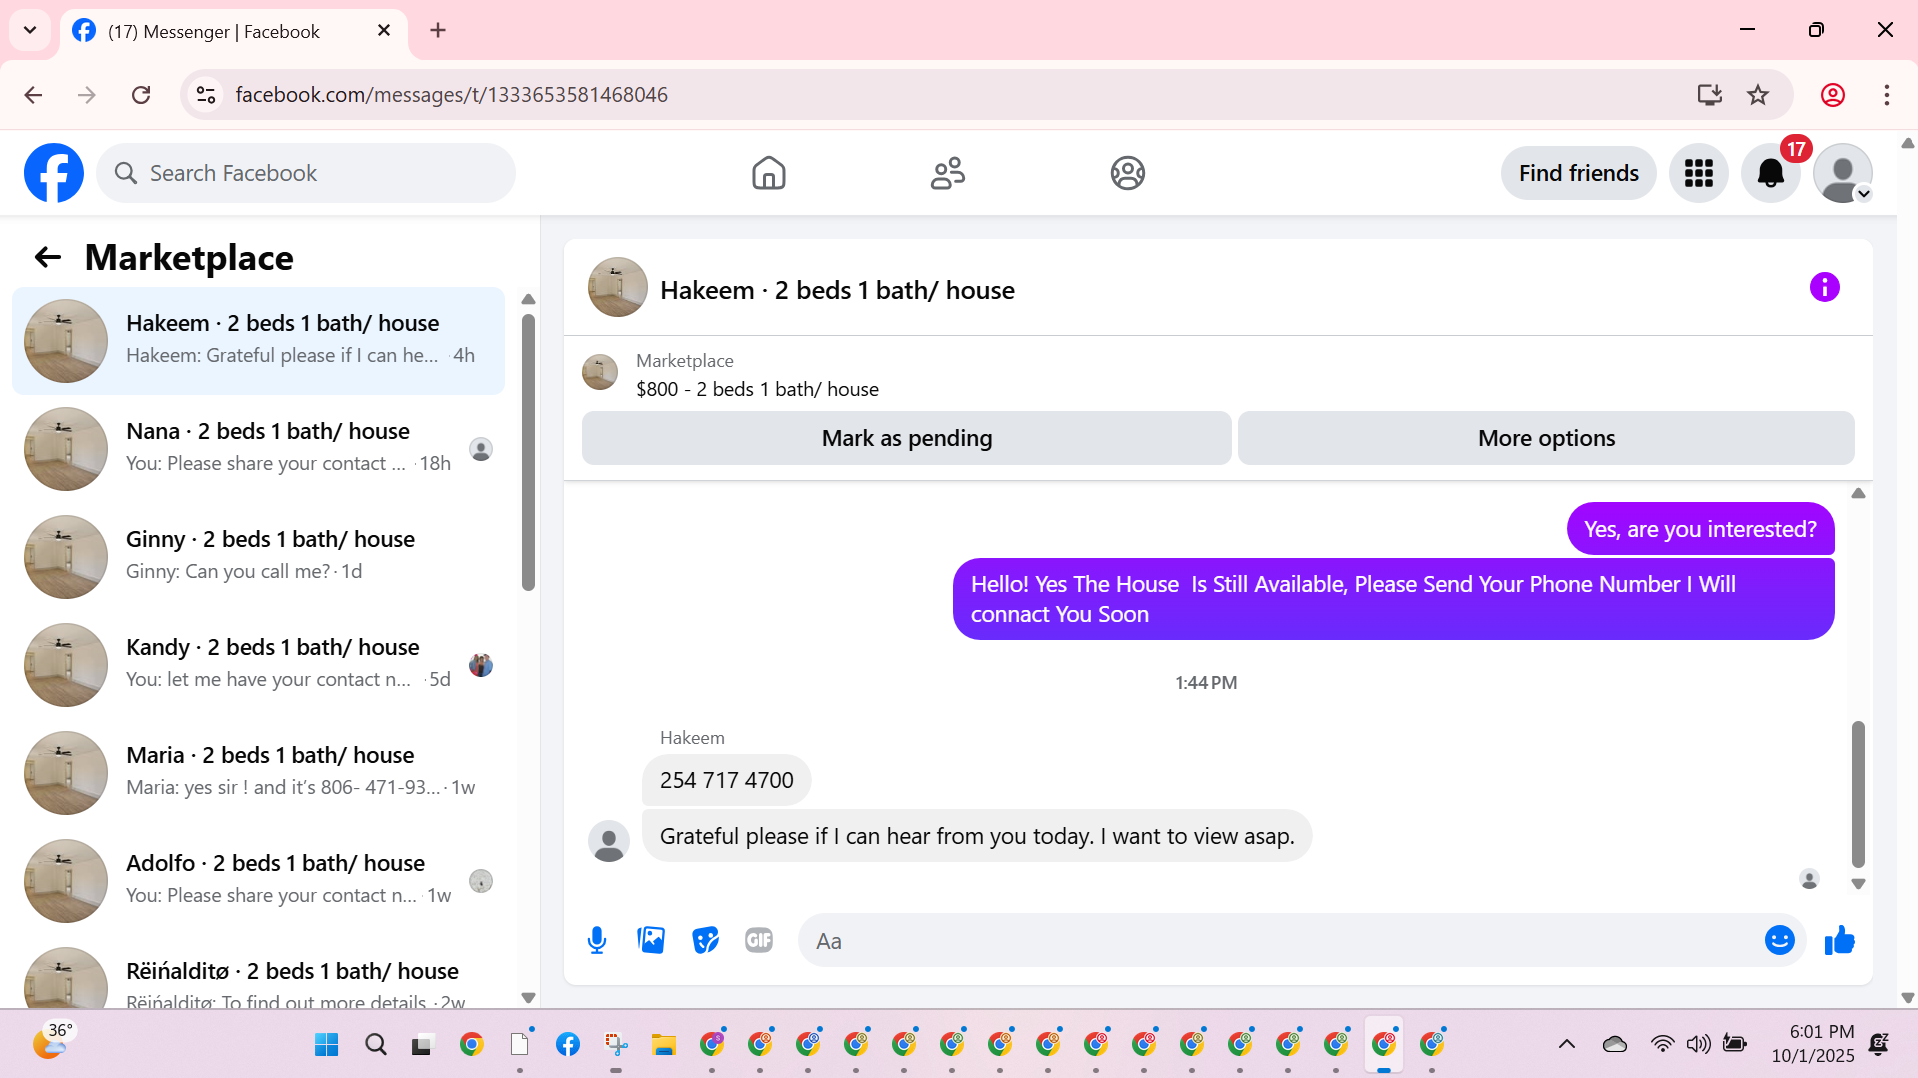Open Ginny conversation in chat list
The image size is (1918, 1078).
pyautogui.click(x=258, y=557)
